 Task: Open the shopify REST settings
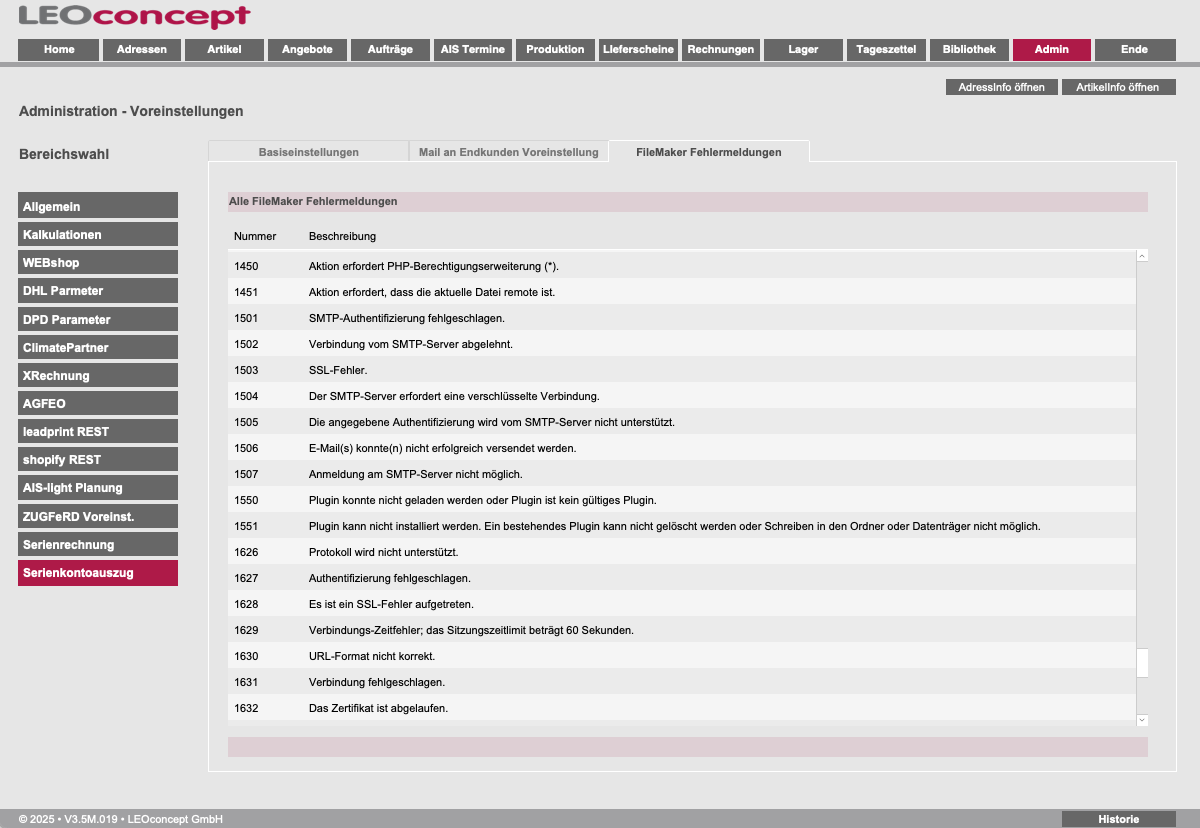98,459
